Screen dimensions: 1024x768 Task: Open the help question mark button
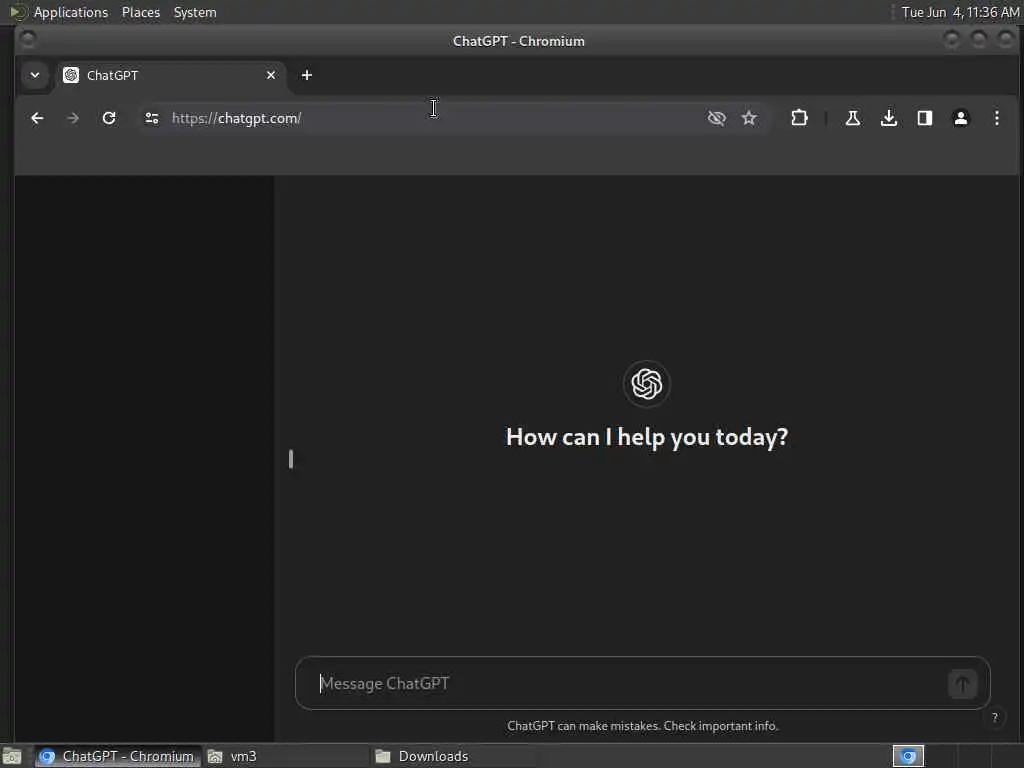995,717
